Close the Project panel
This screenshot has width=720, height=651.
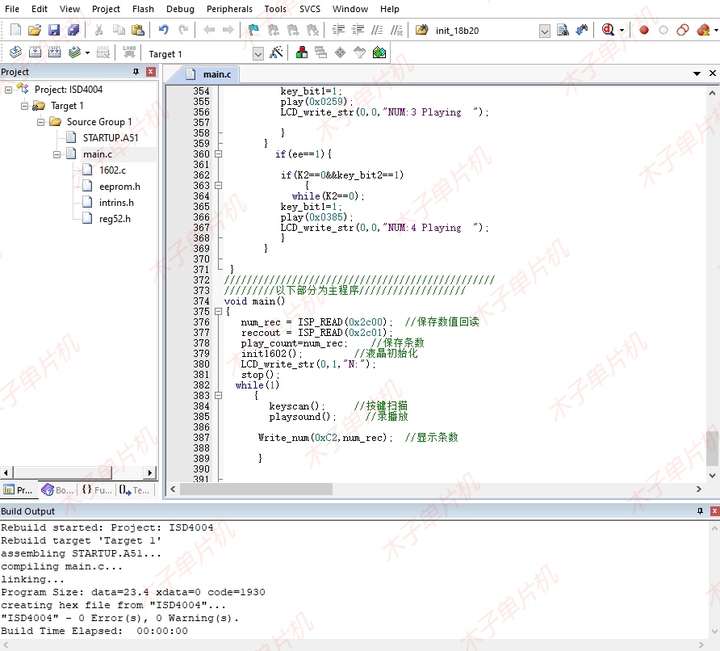[151, 72]
